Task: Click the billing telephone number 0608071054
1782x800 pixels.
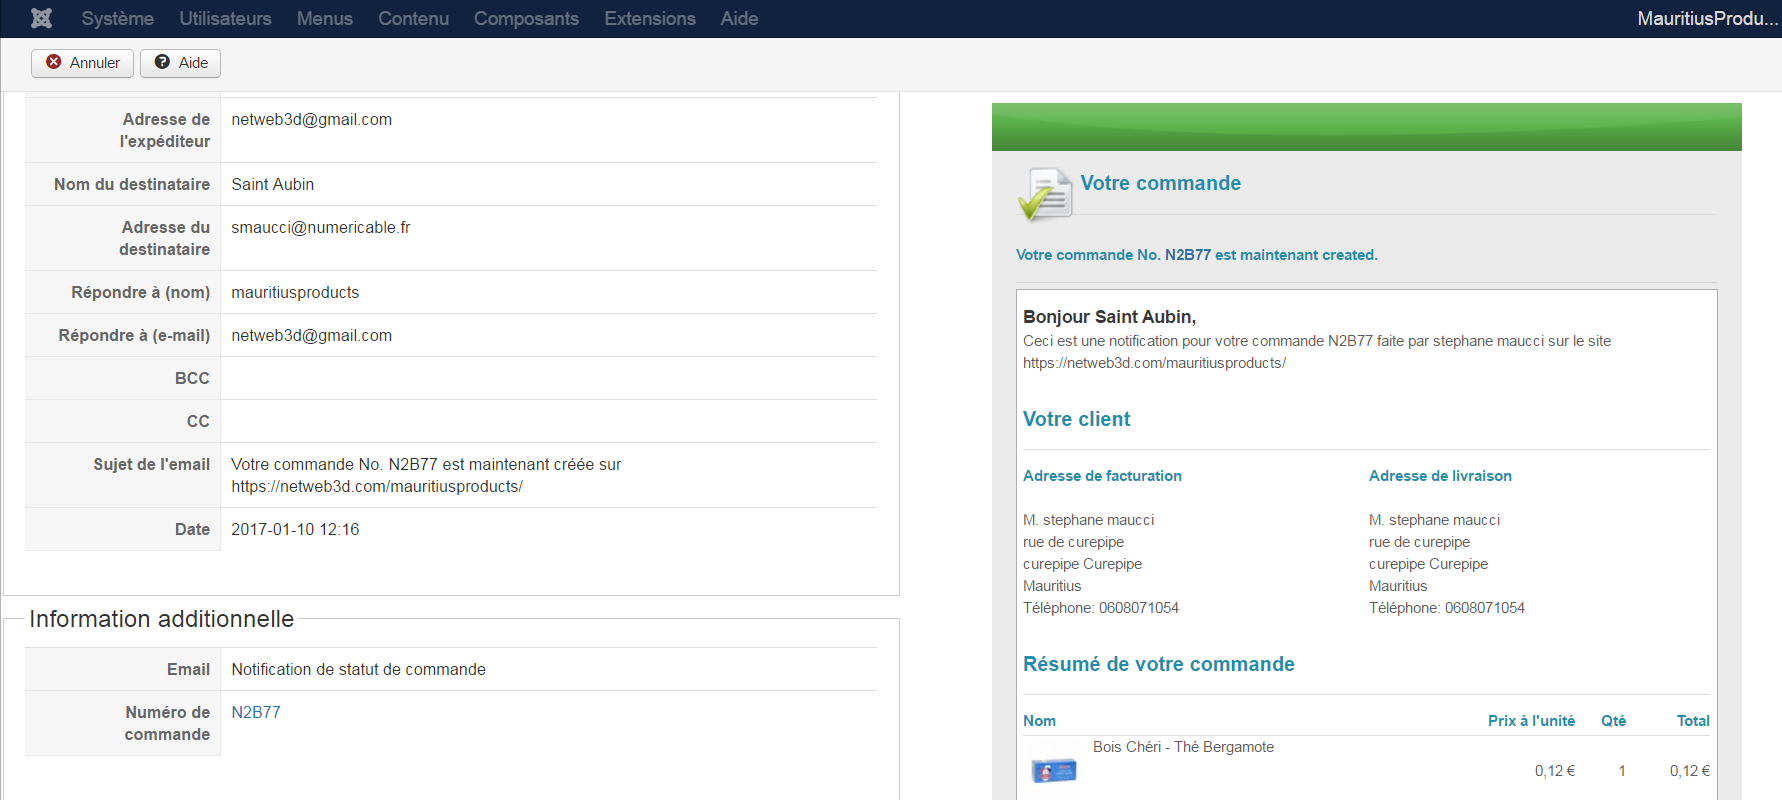Action: (x=1139, y=608)
